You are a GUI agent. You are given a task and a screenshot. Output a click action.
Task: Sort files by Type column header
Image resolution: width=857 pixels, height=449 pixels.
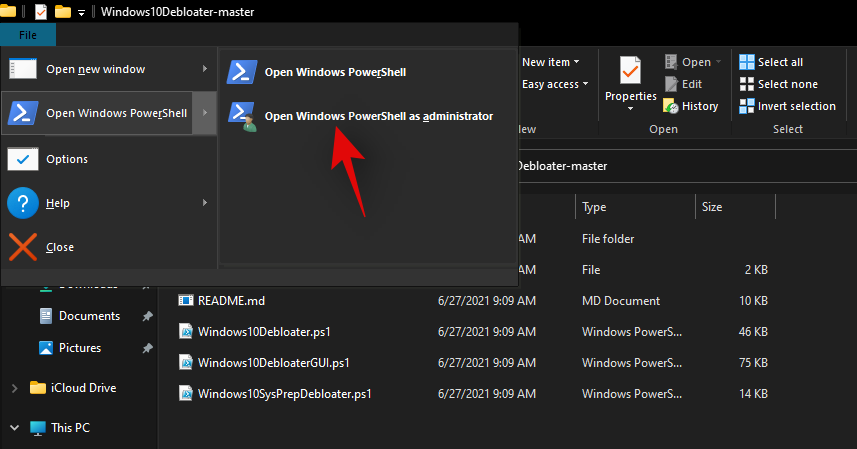pos(595,207)
